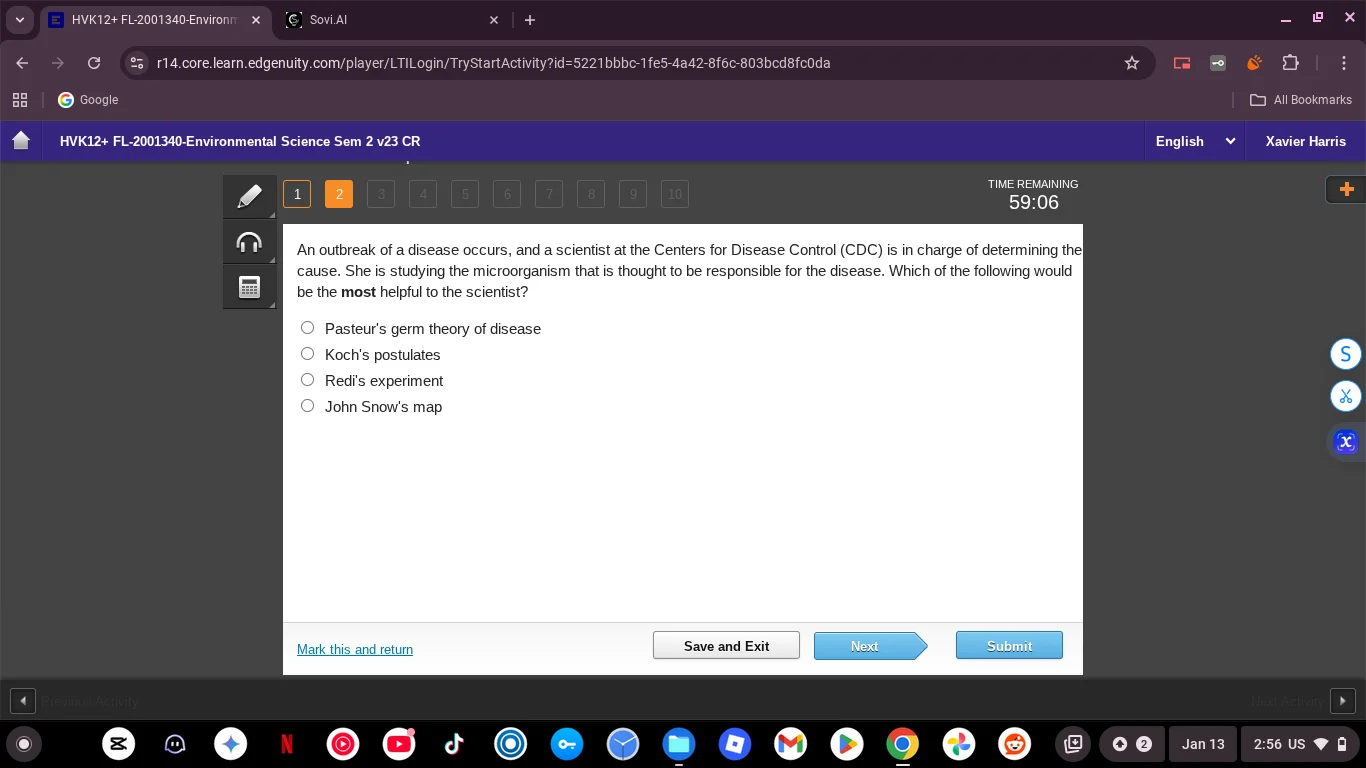Select the highlighter pencil tool
This screenshot has width=1366, height=768.
(249, 196)
